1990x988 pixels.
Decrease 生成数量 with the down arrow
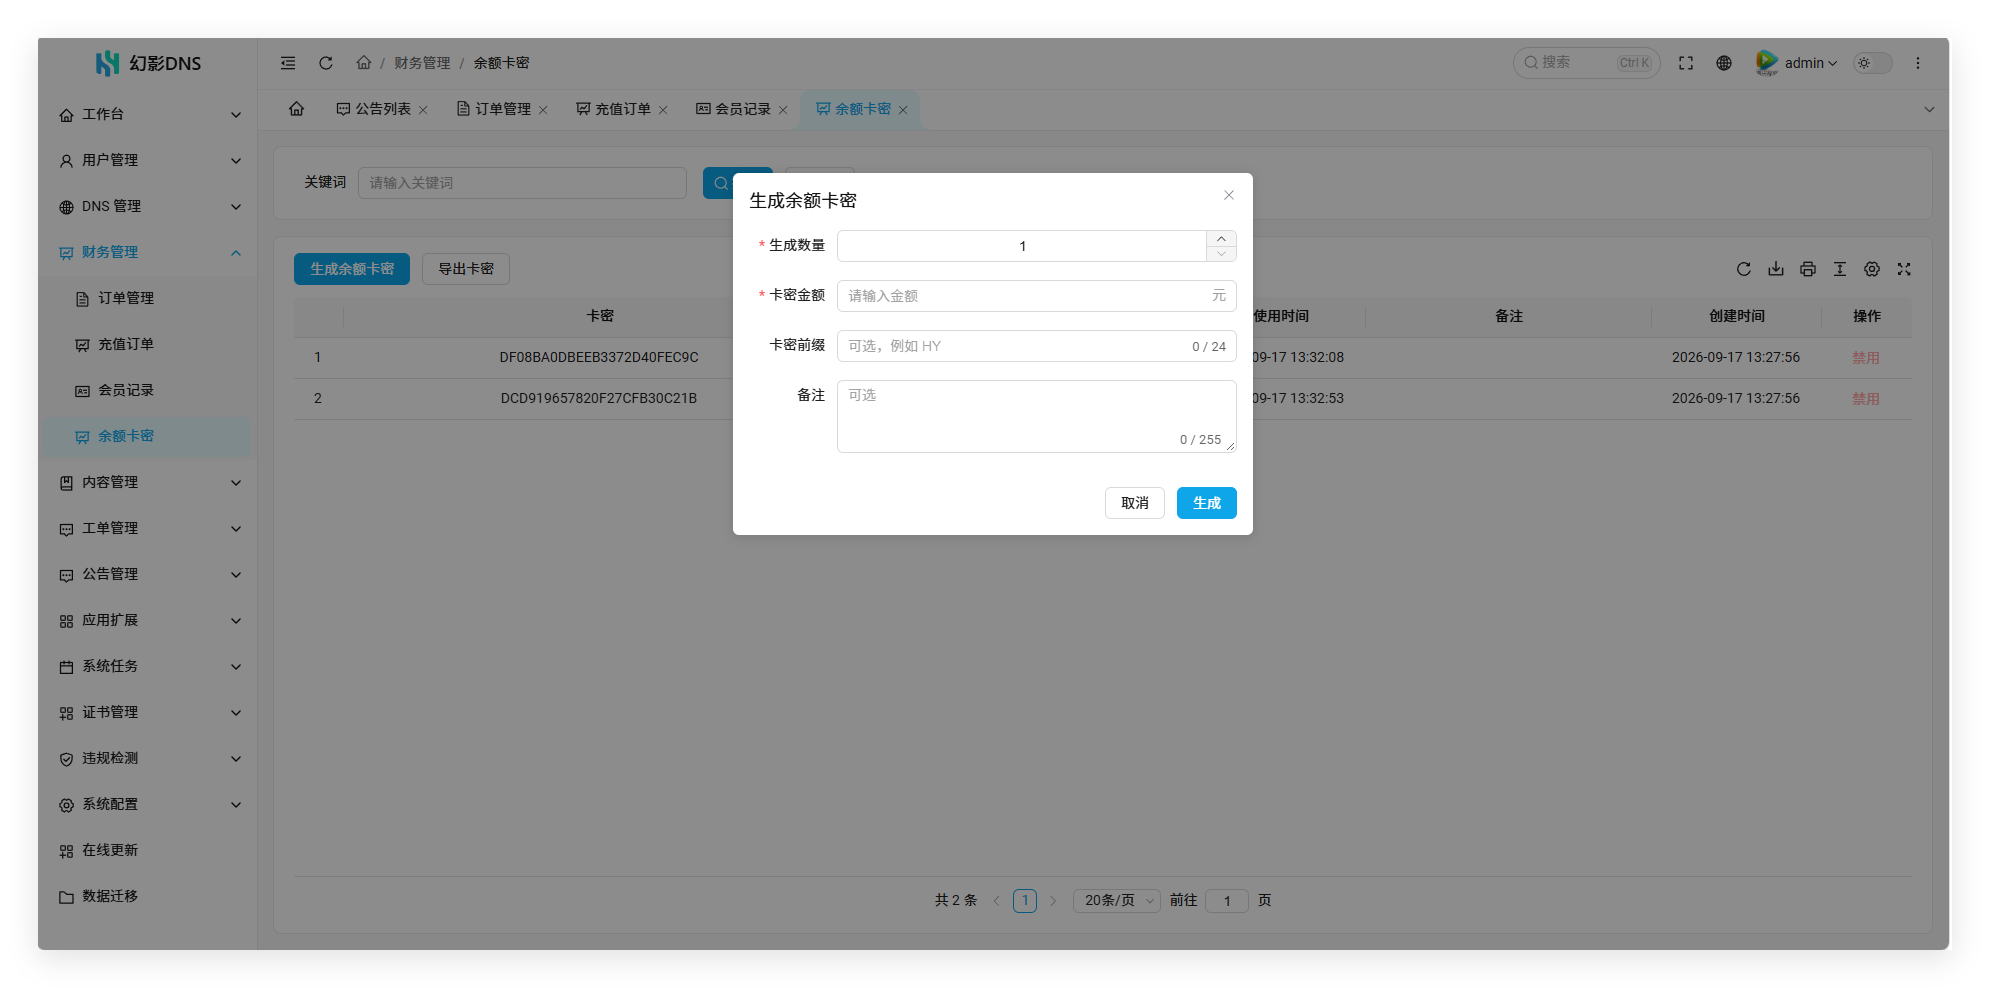[x=1221, y=254]
